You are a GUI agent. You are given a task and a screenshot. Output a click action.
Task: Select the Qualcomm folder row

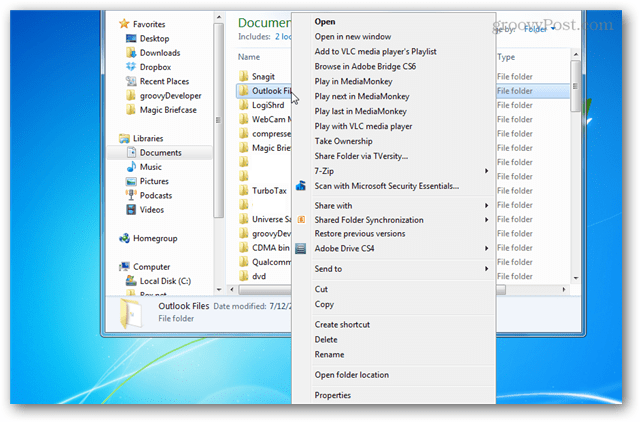click(264, 262)
